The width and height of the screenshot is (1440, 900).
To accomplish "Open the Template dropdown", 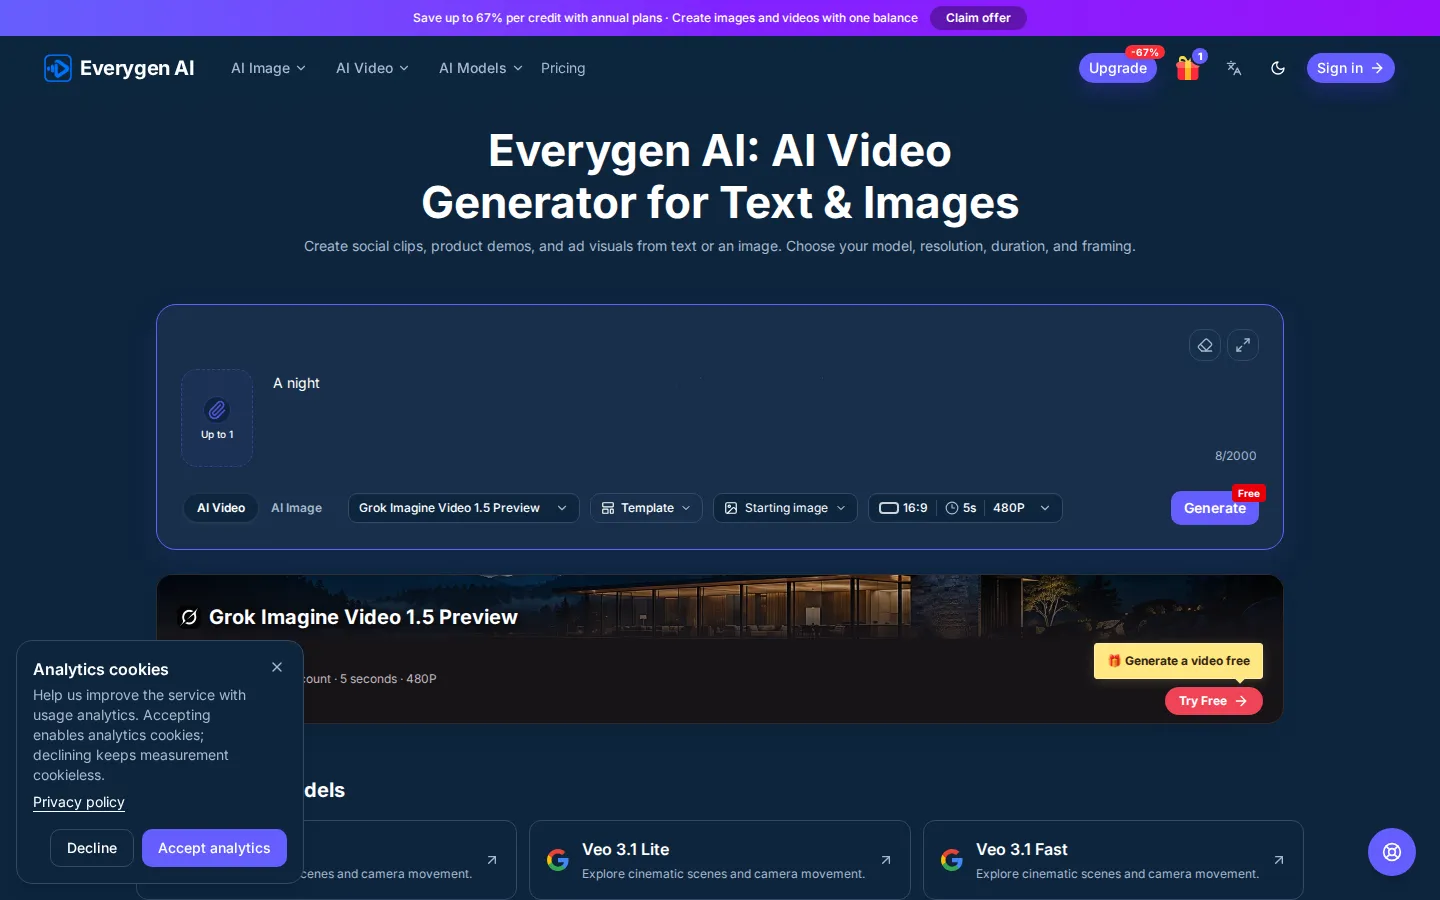I will 646,508.
